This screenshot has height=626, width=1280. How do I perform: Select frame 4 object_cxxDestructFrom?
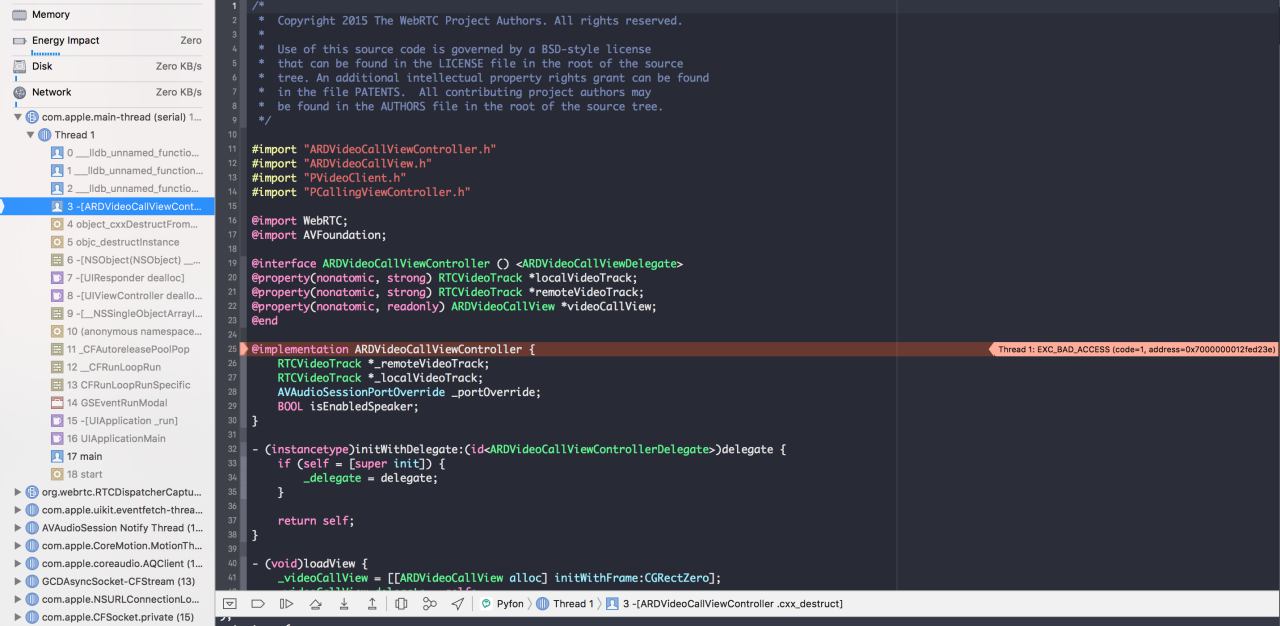click(107, 224)
